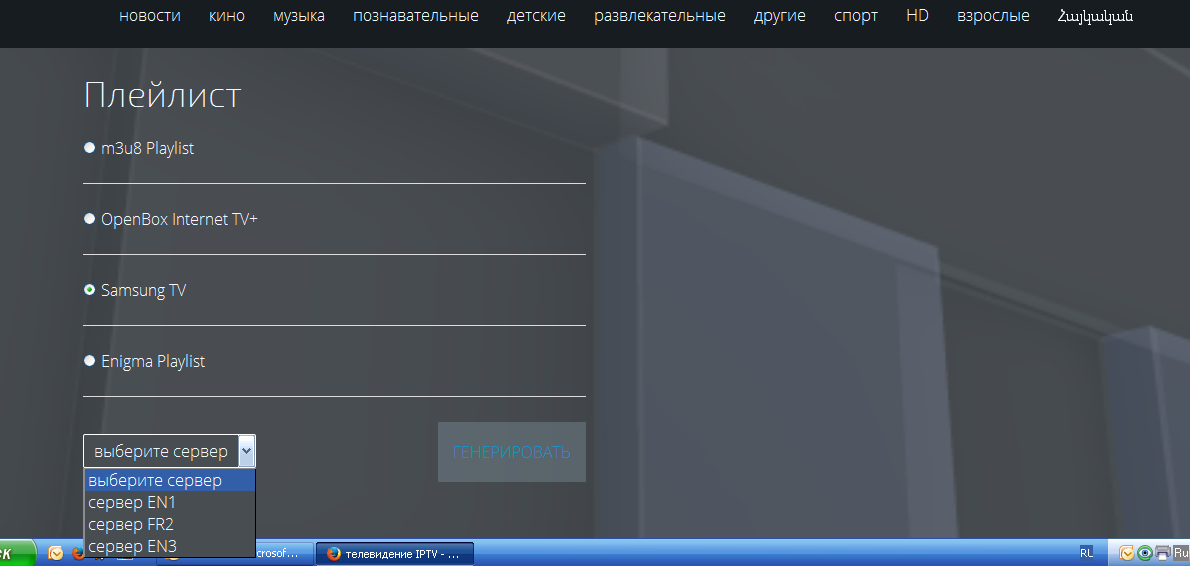Viewport: 1190px width, 566px height.
Task: Open the новости channel category
Action: [150, 16]
